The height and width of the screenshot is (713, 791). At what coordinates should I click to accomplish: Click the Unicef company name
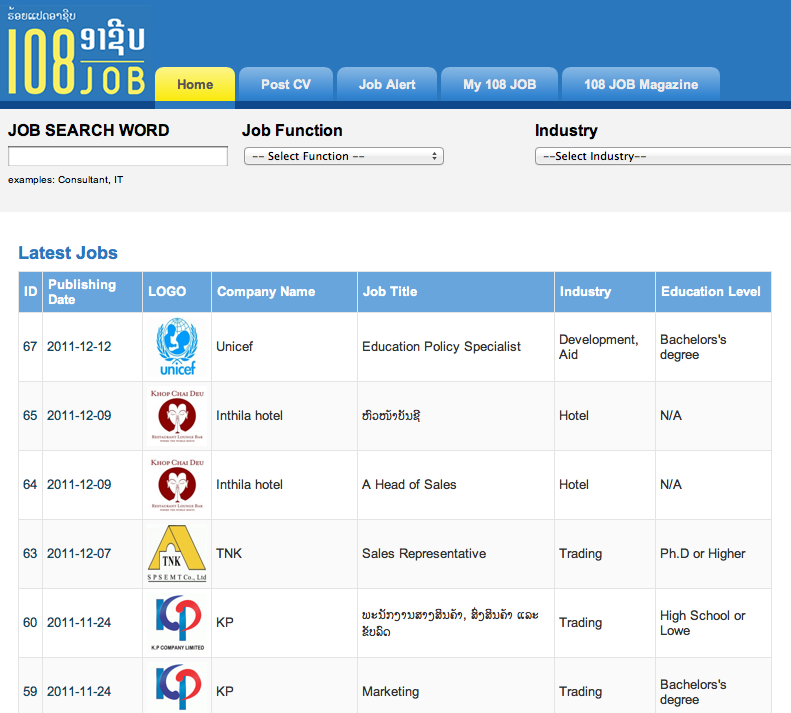(x=235, y=347)
